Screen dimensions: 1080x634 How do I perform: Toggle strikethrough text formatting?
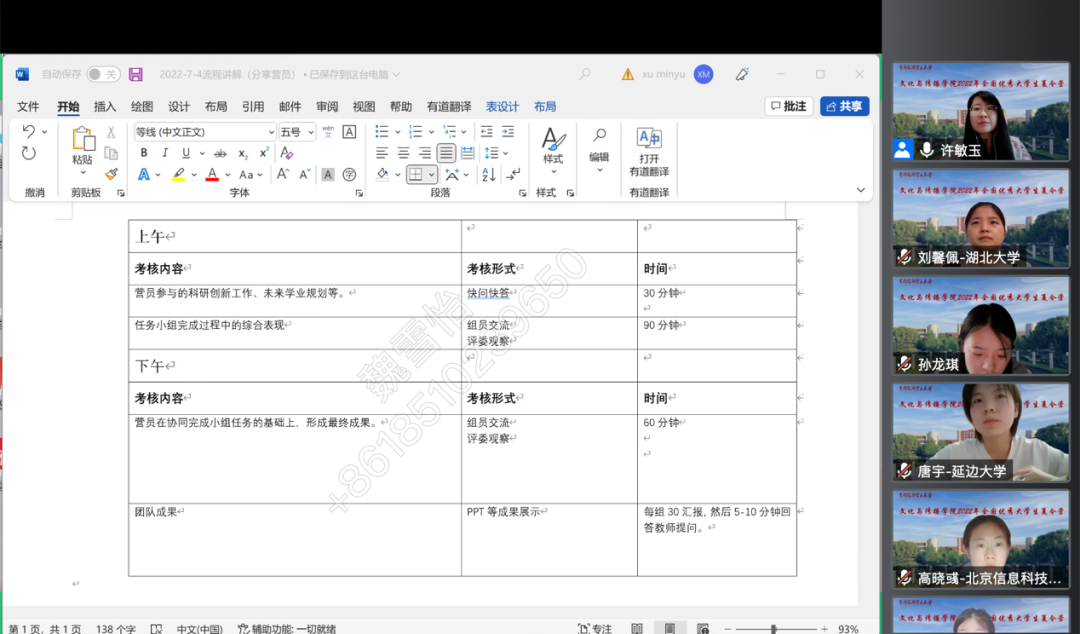(219, 153)
